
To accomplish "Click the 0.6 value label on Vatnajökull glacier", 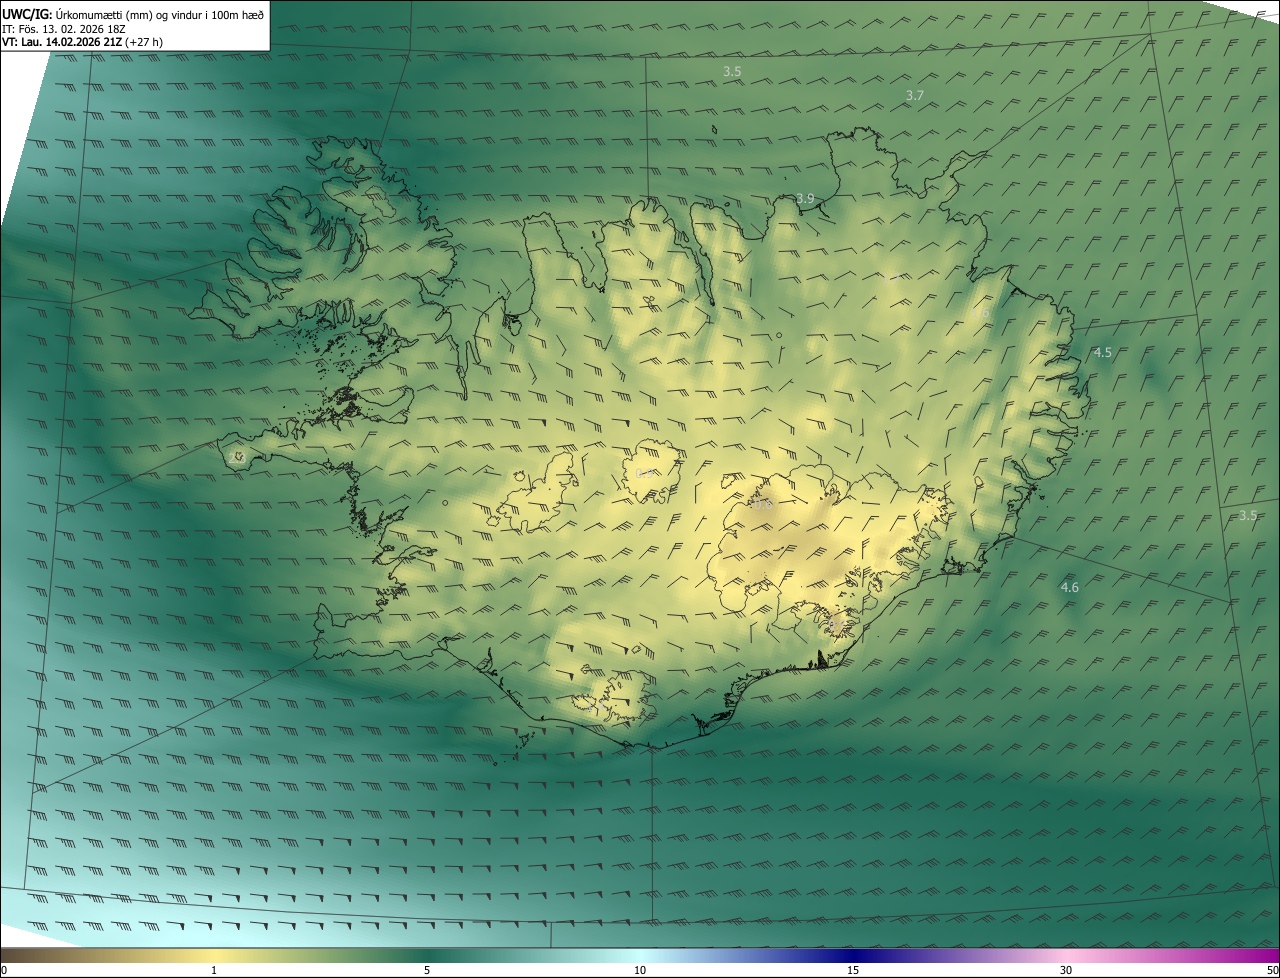I will [763, 505].
